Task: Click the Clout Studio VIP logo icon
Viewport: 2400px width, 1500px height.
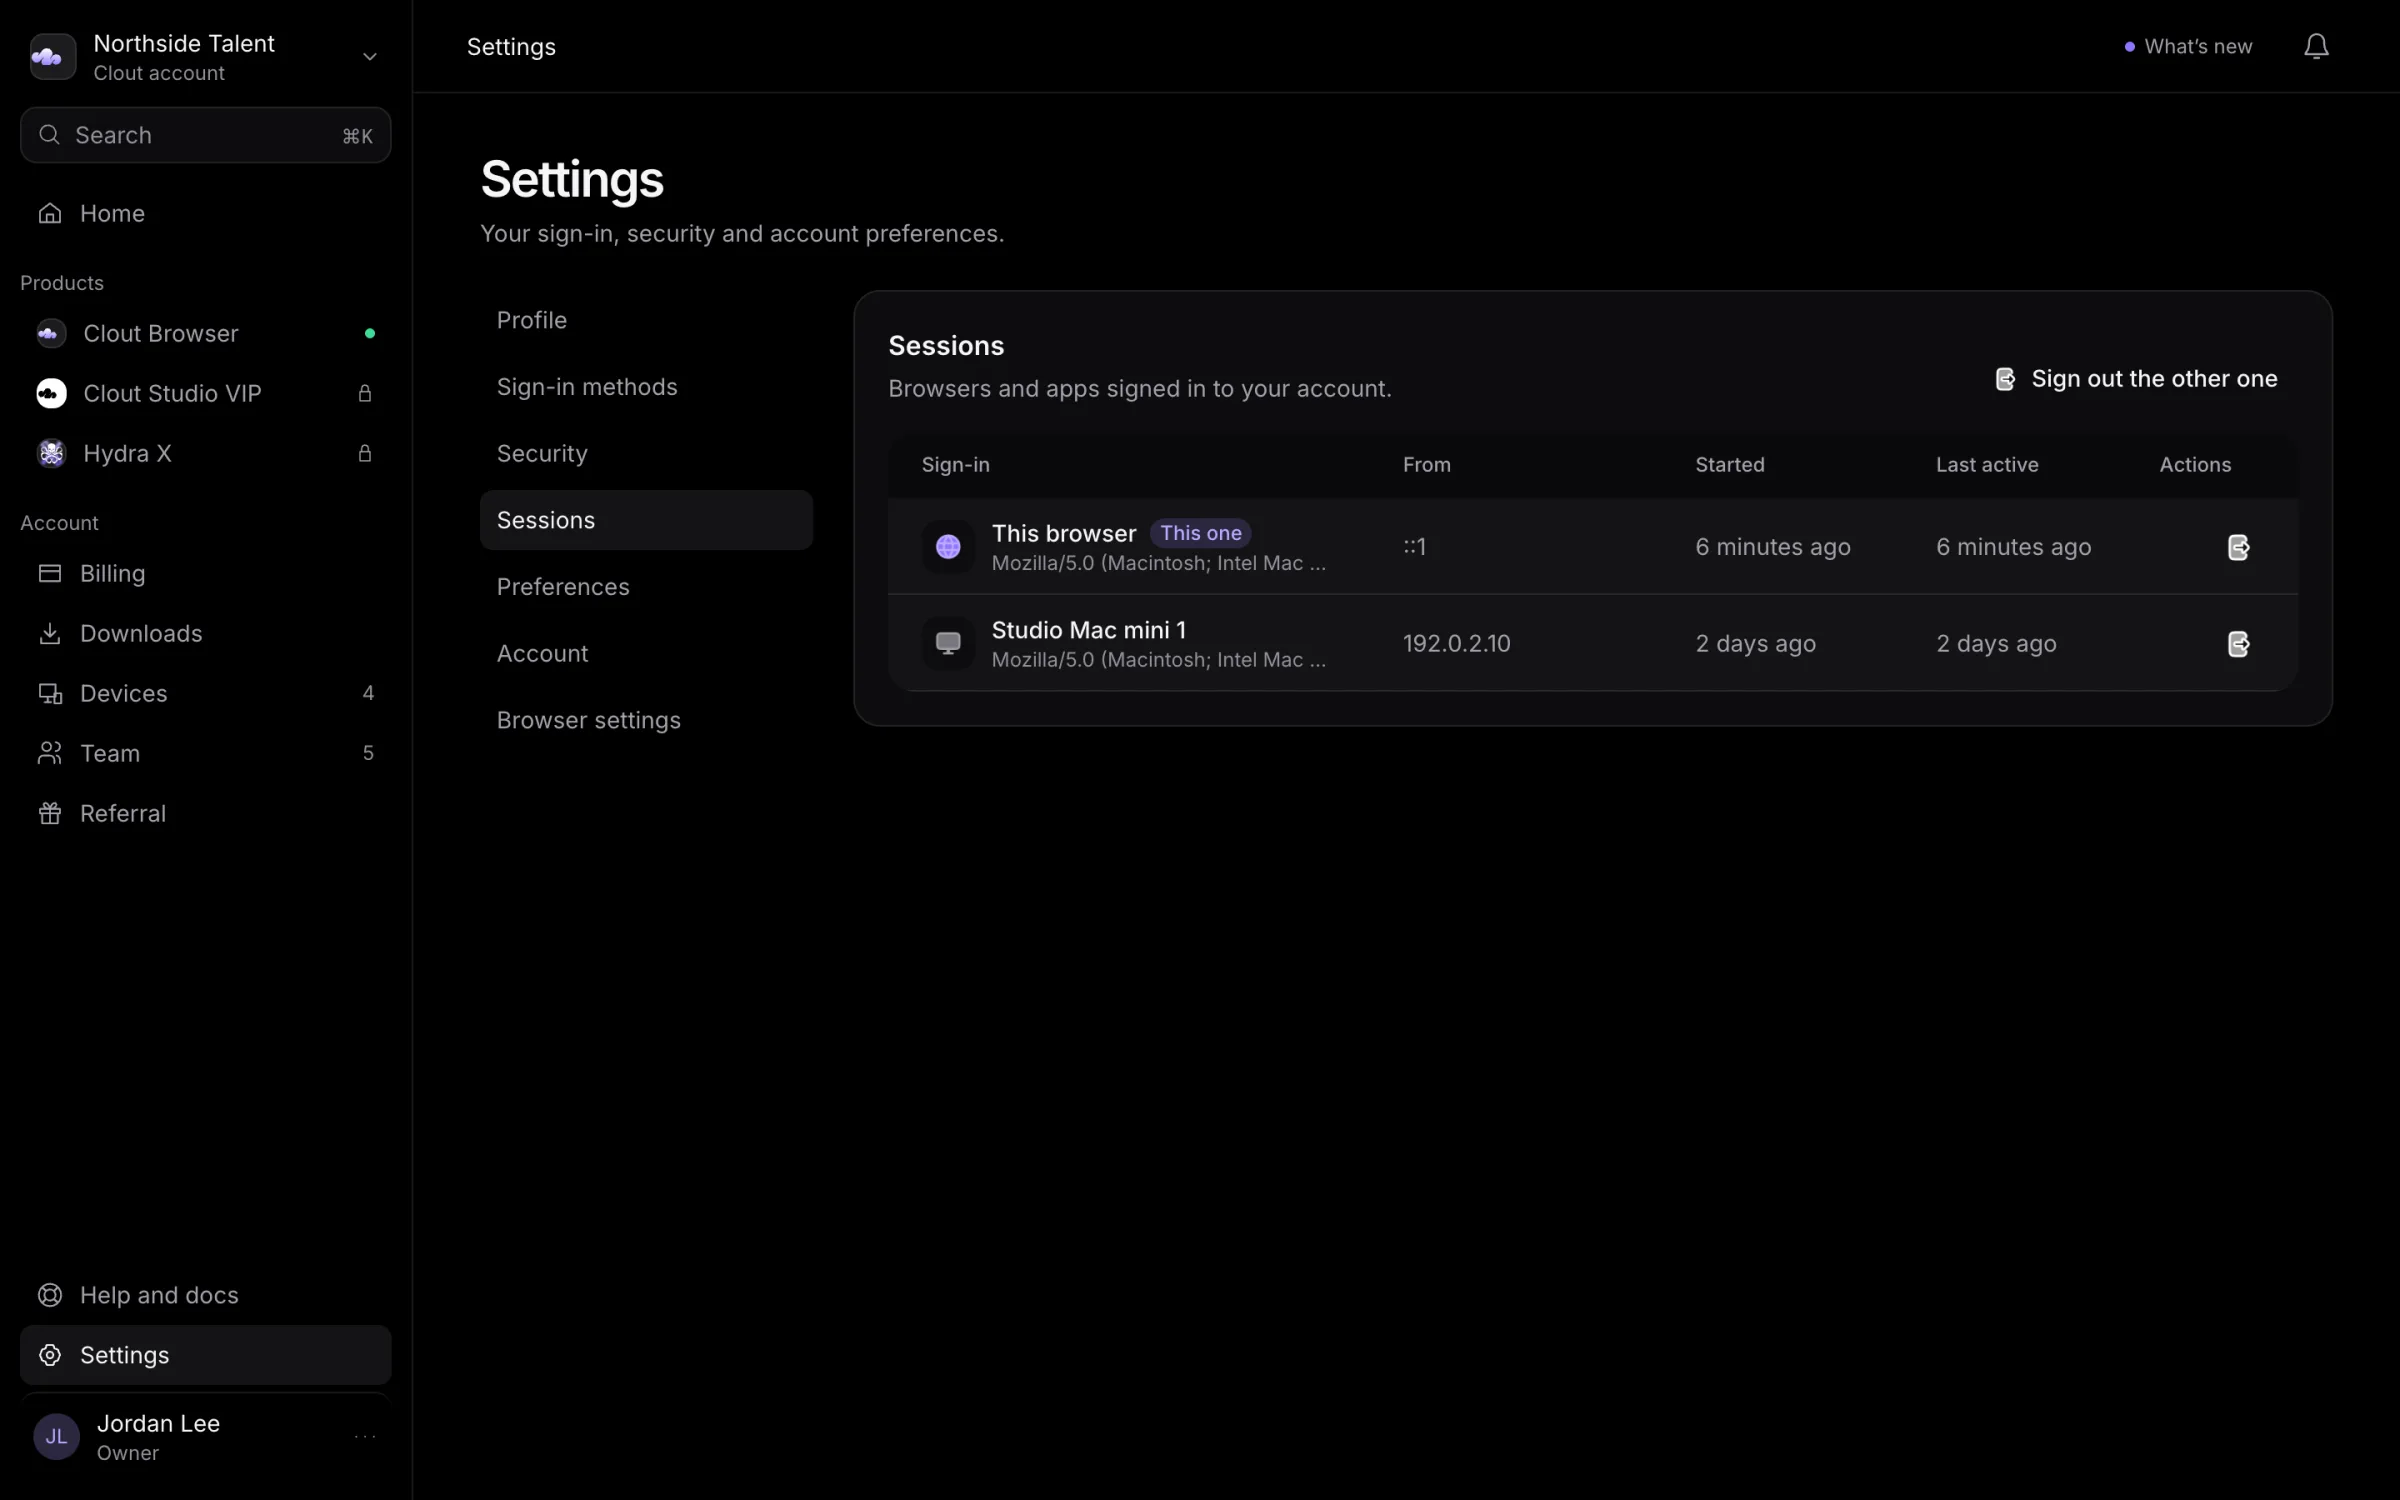Action: coord(51,393)
